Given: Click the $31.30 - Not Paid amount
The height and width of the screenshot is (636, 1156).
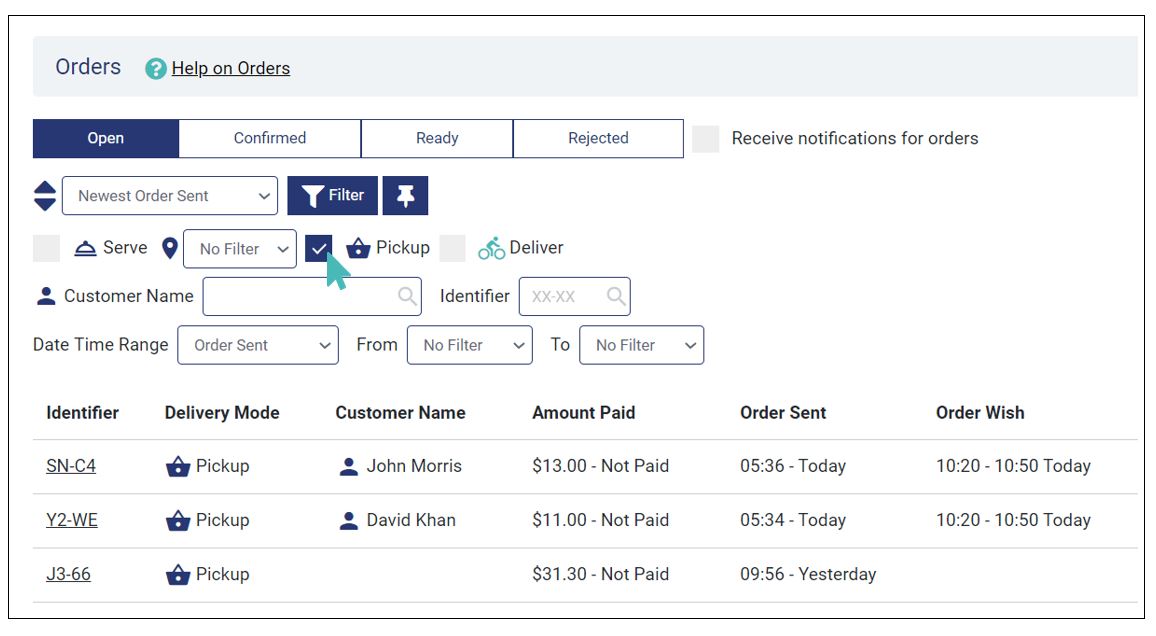Looking at the screenshot, I should click(601, 574).
